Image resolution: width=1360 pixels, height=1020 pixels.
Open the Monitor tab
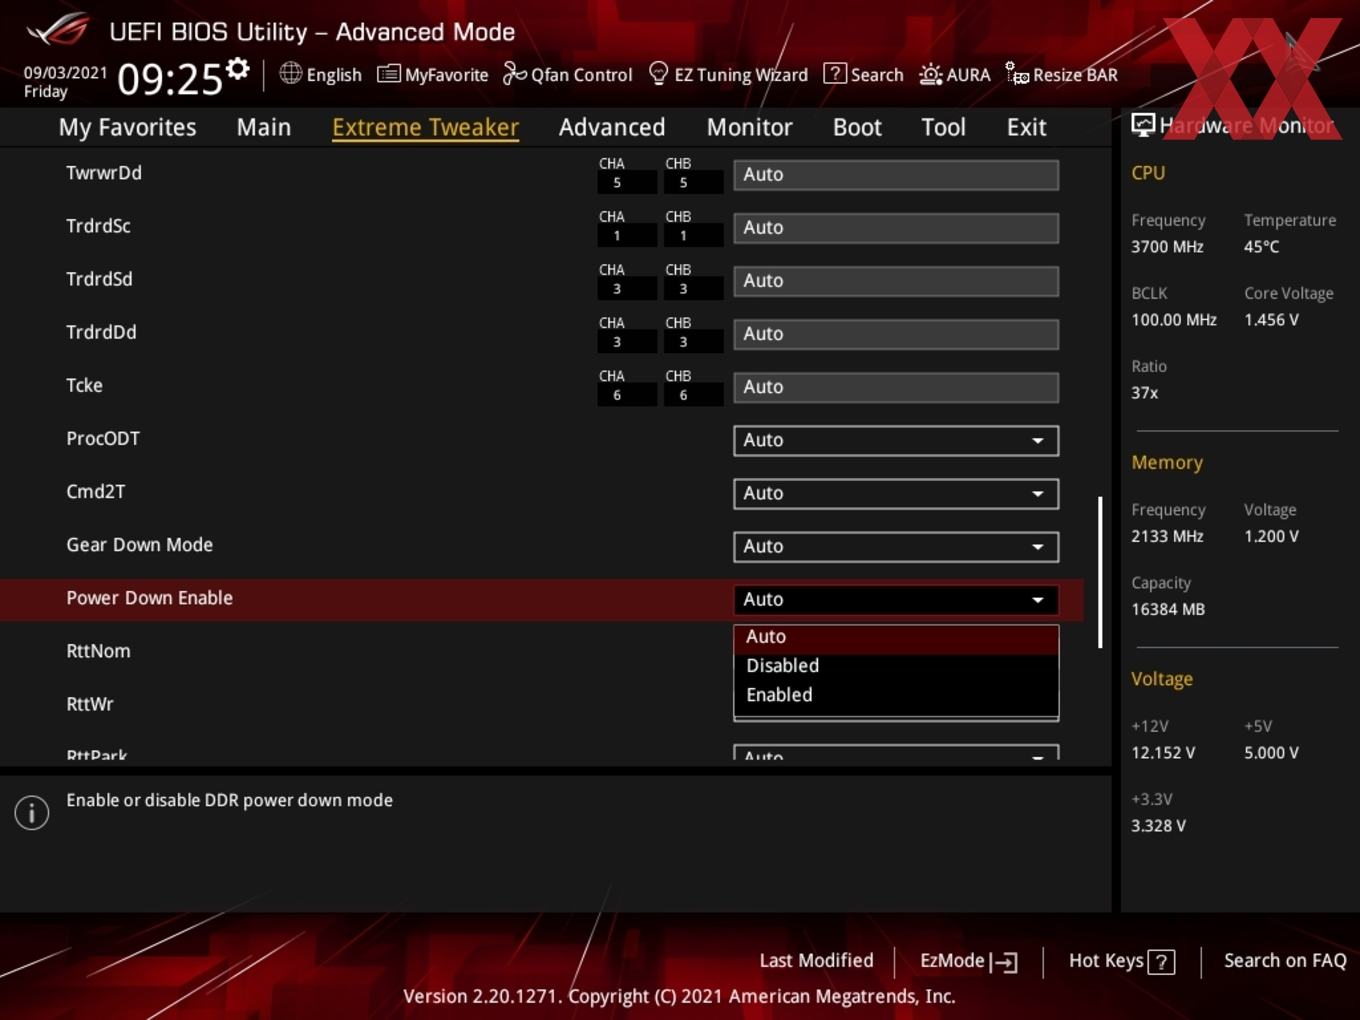click(x=749, y=127)
